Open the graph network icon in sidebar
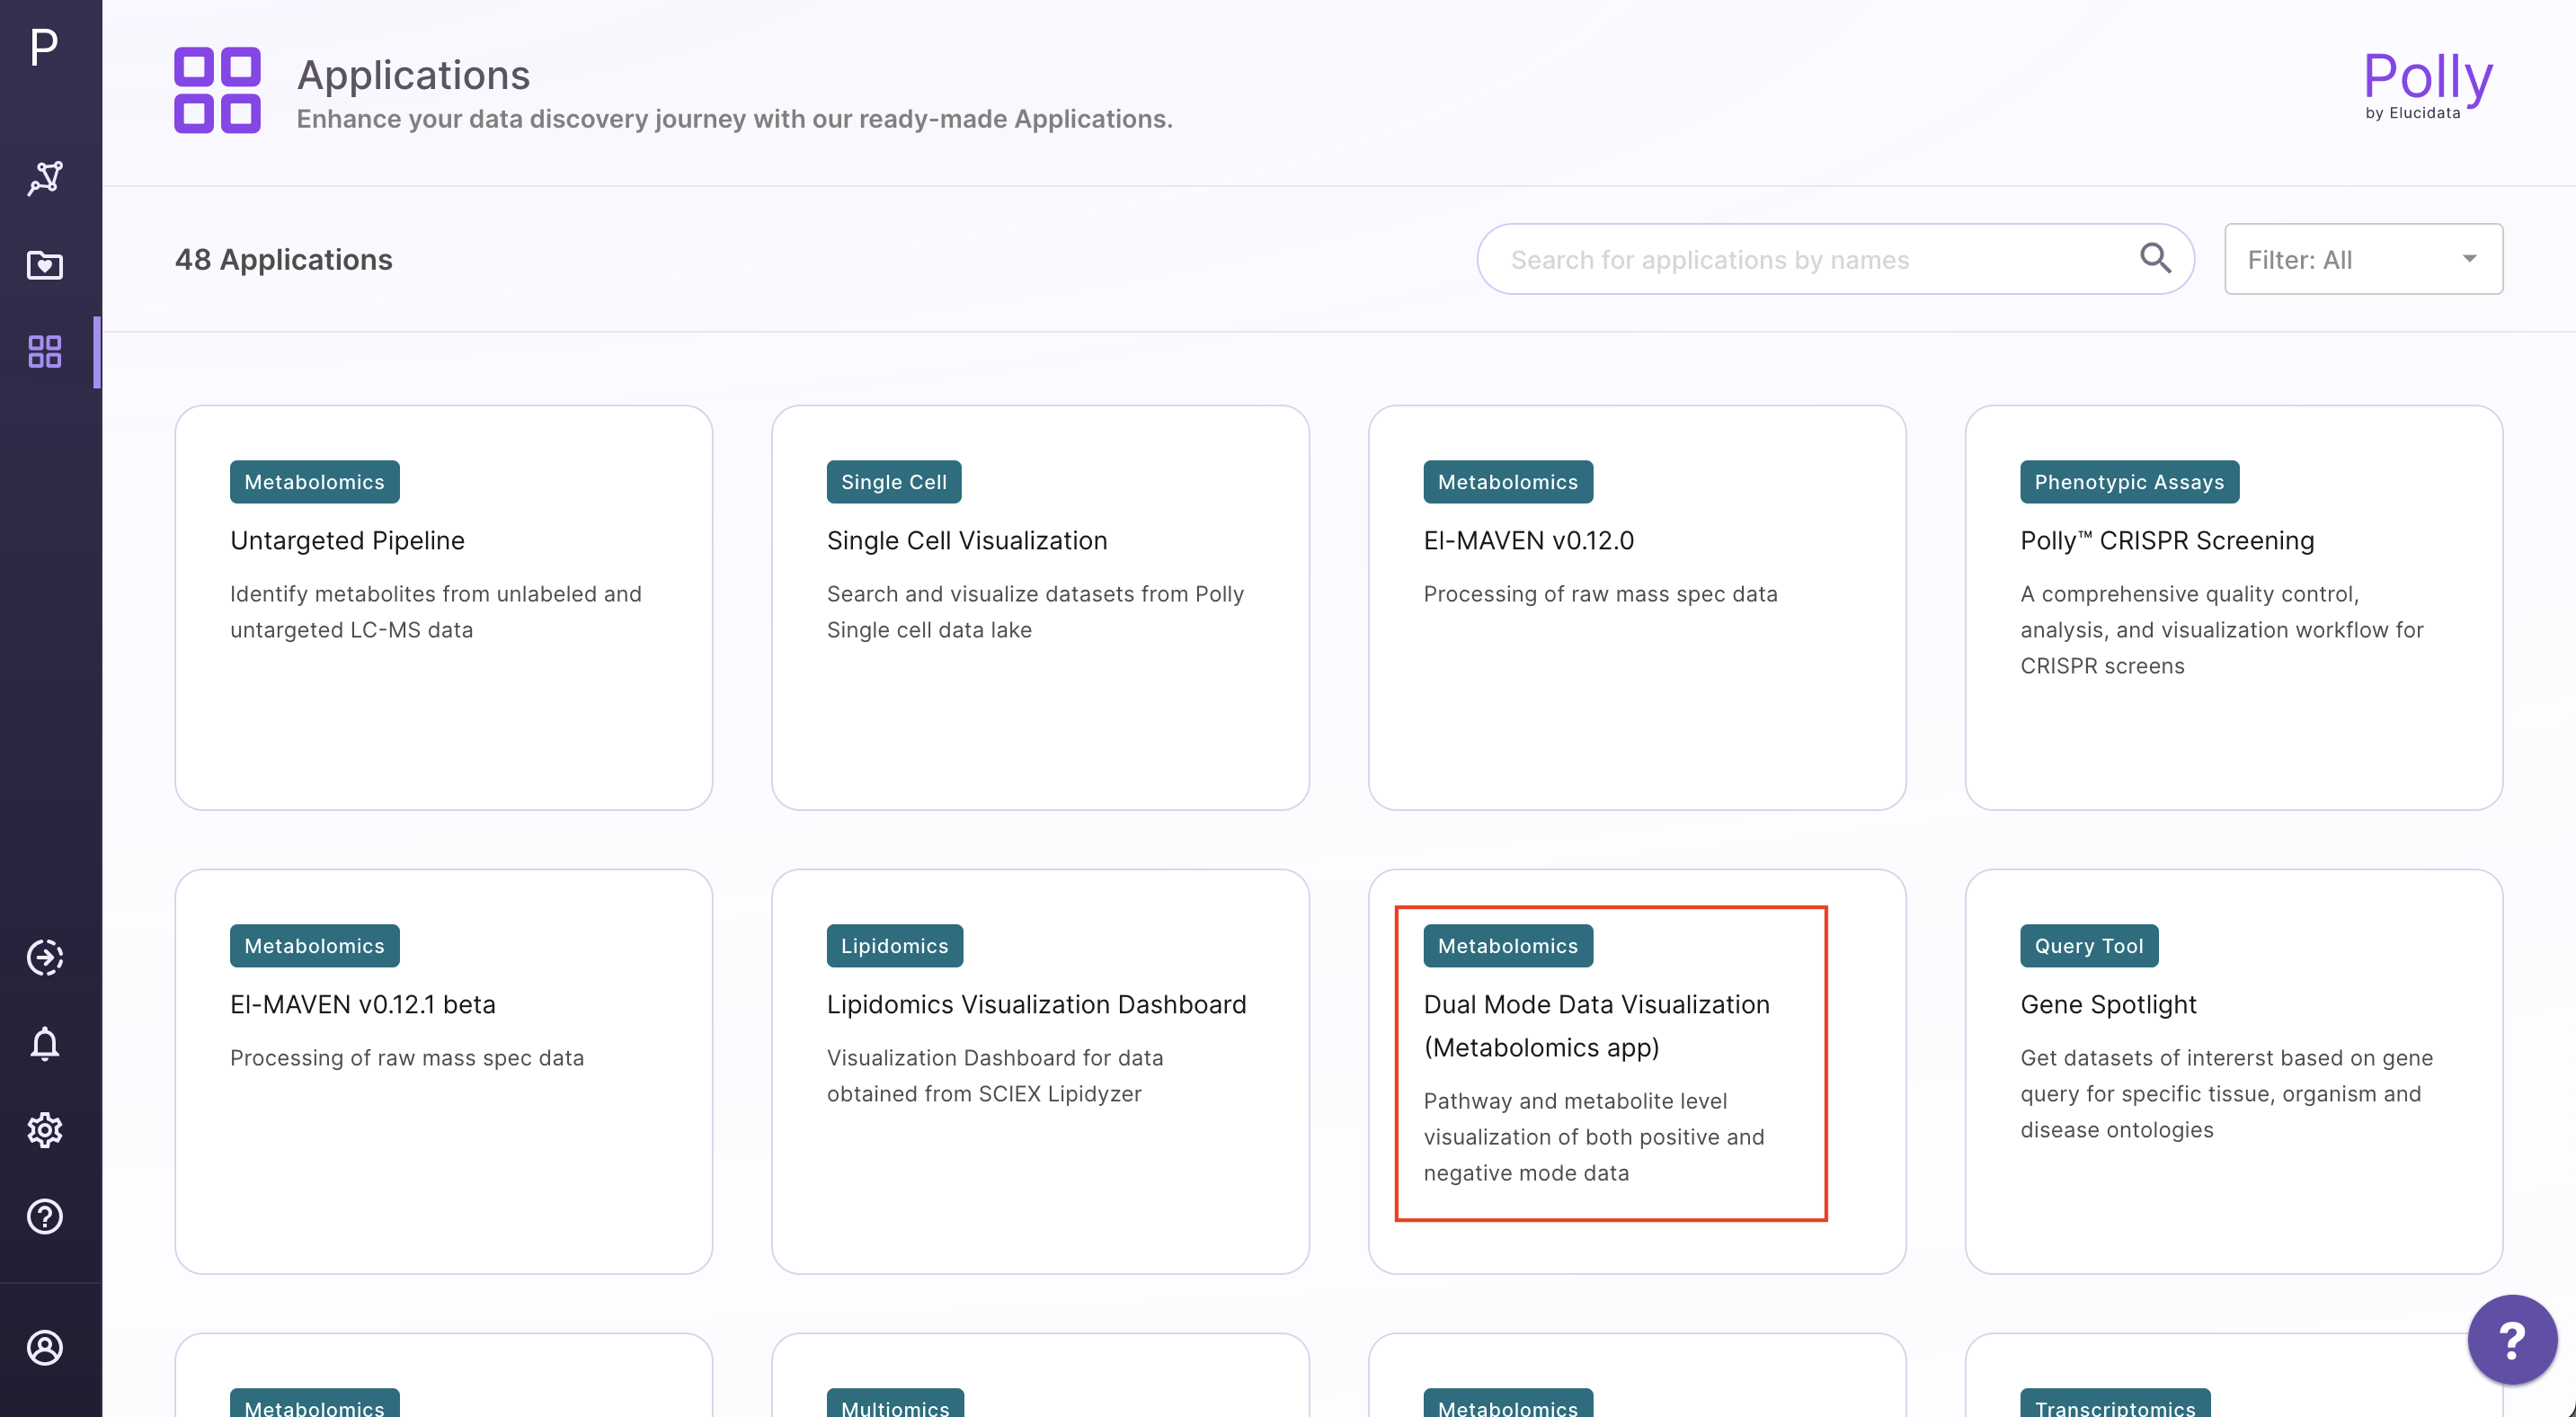Image resolution: width=2576 pixels, height=1417 pixels. click(x=45, y=178)
